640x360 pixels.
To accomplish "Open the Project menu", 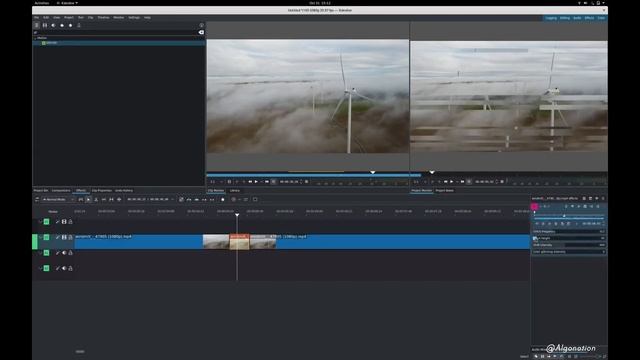I will [x=69, y=18].
